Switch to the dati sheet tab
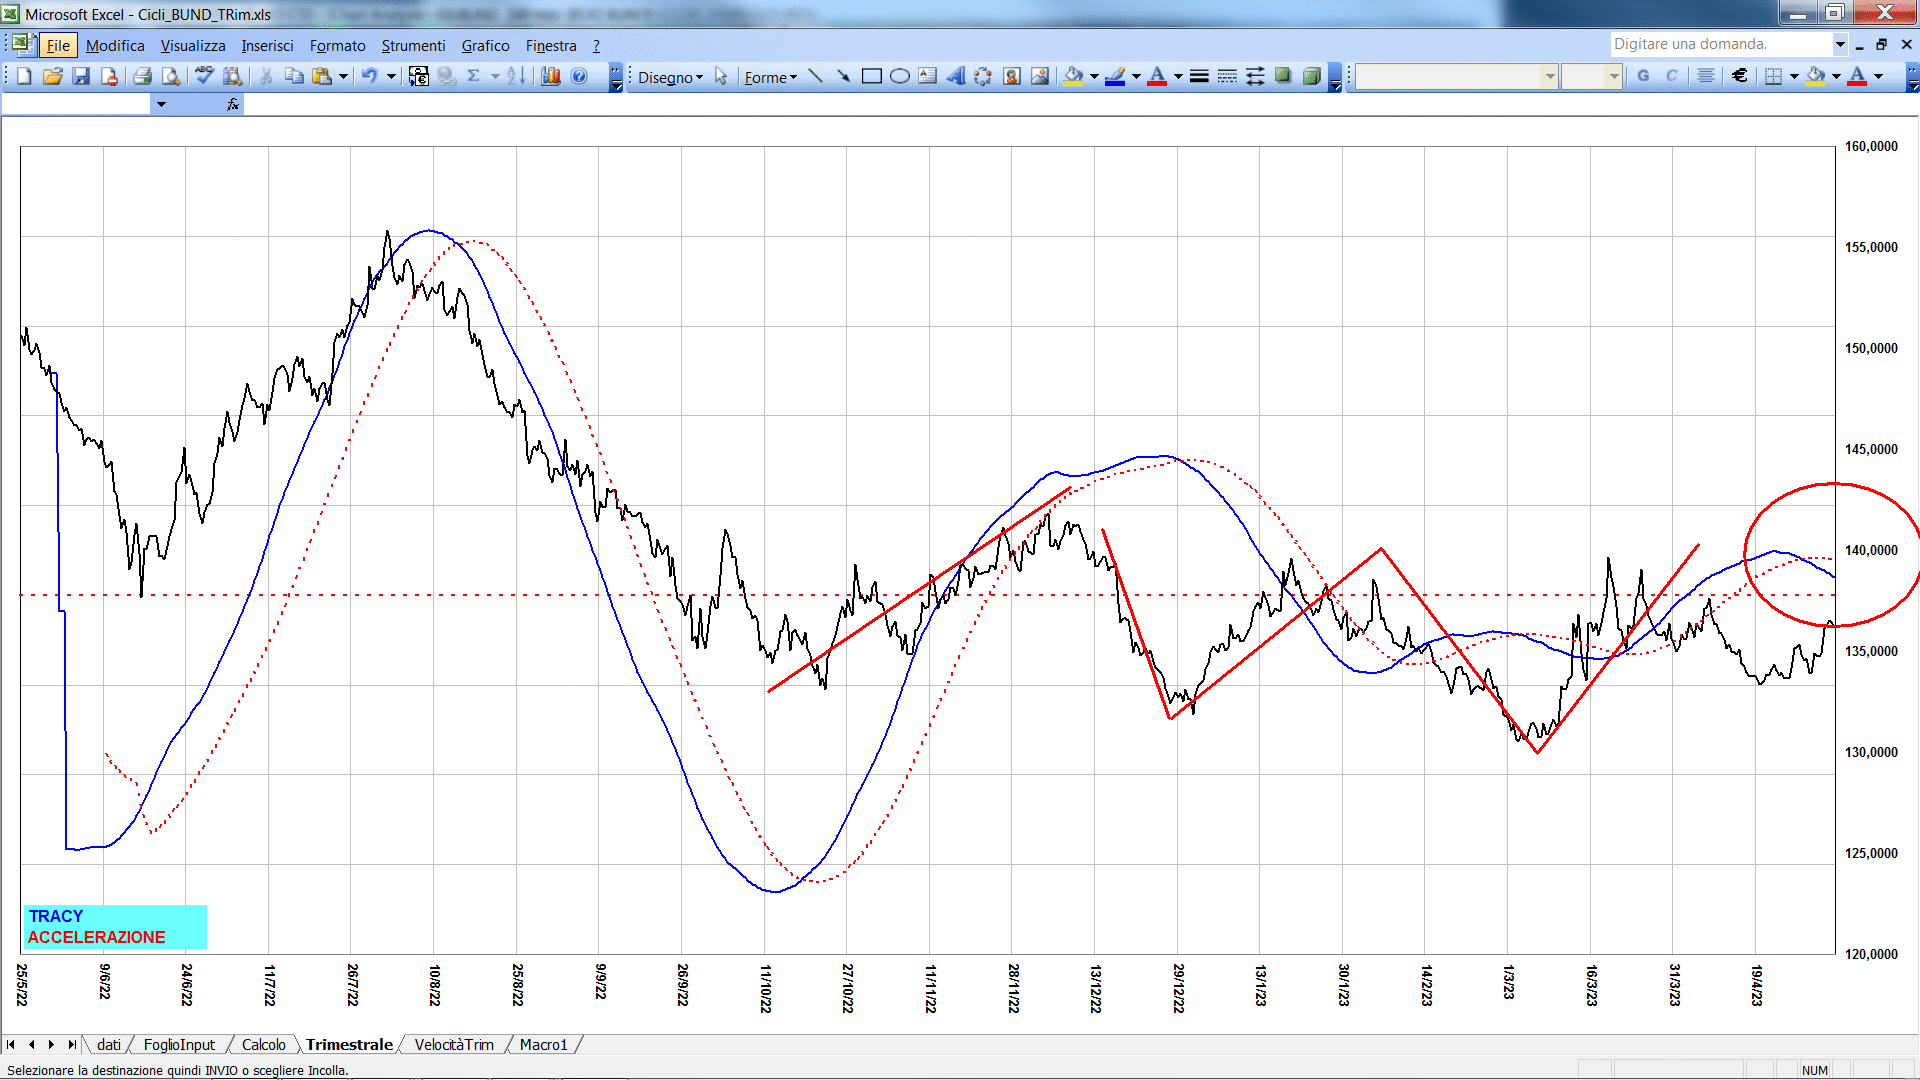The width and height of the screenshot is (1920, 1080). coord(109,1044)
